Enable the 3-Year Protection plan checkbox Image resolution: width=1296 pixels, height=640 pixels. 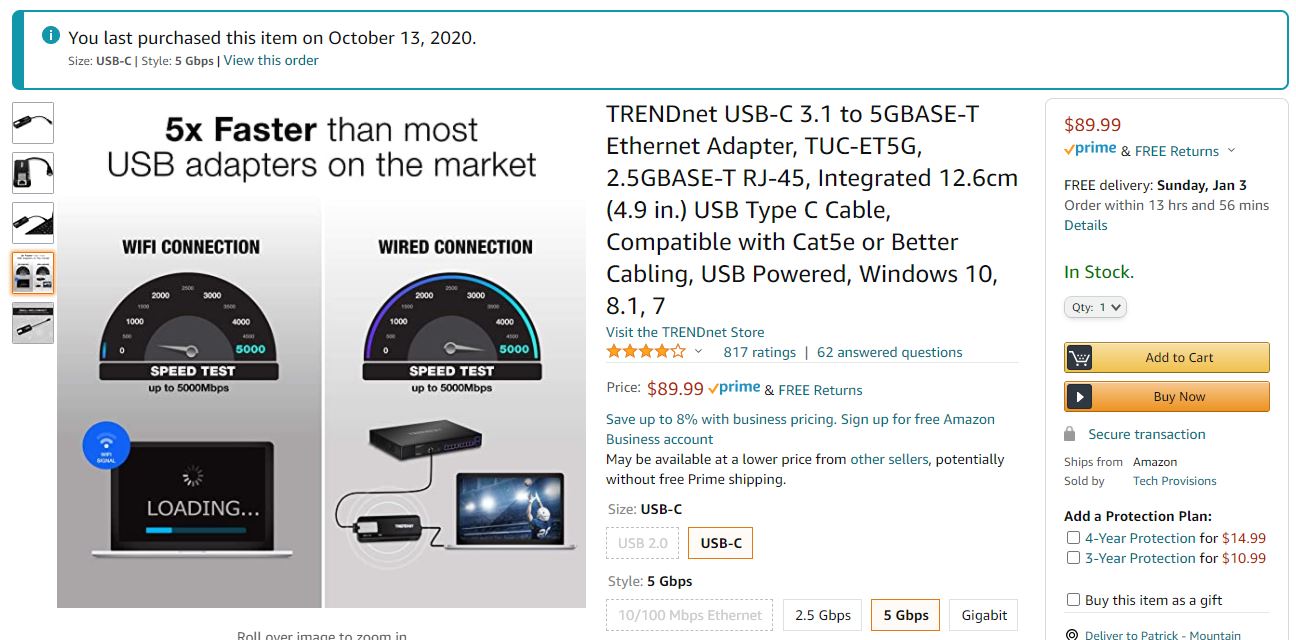click(x=1073, y=558)
